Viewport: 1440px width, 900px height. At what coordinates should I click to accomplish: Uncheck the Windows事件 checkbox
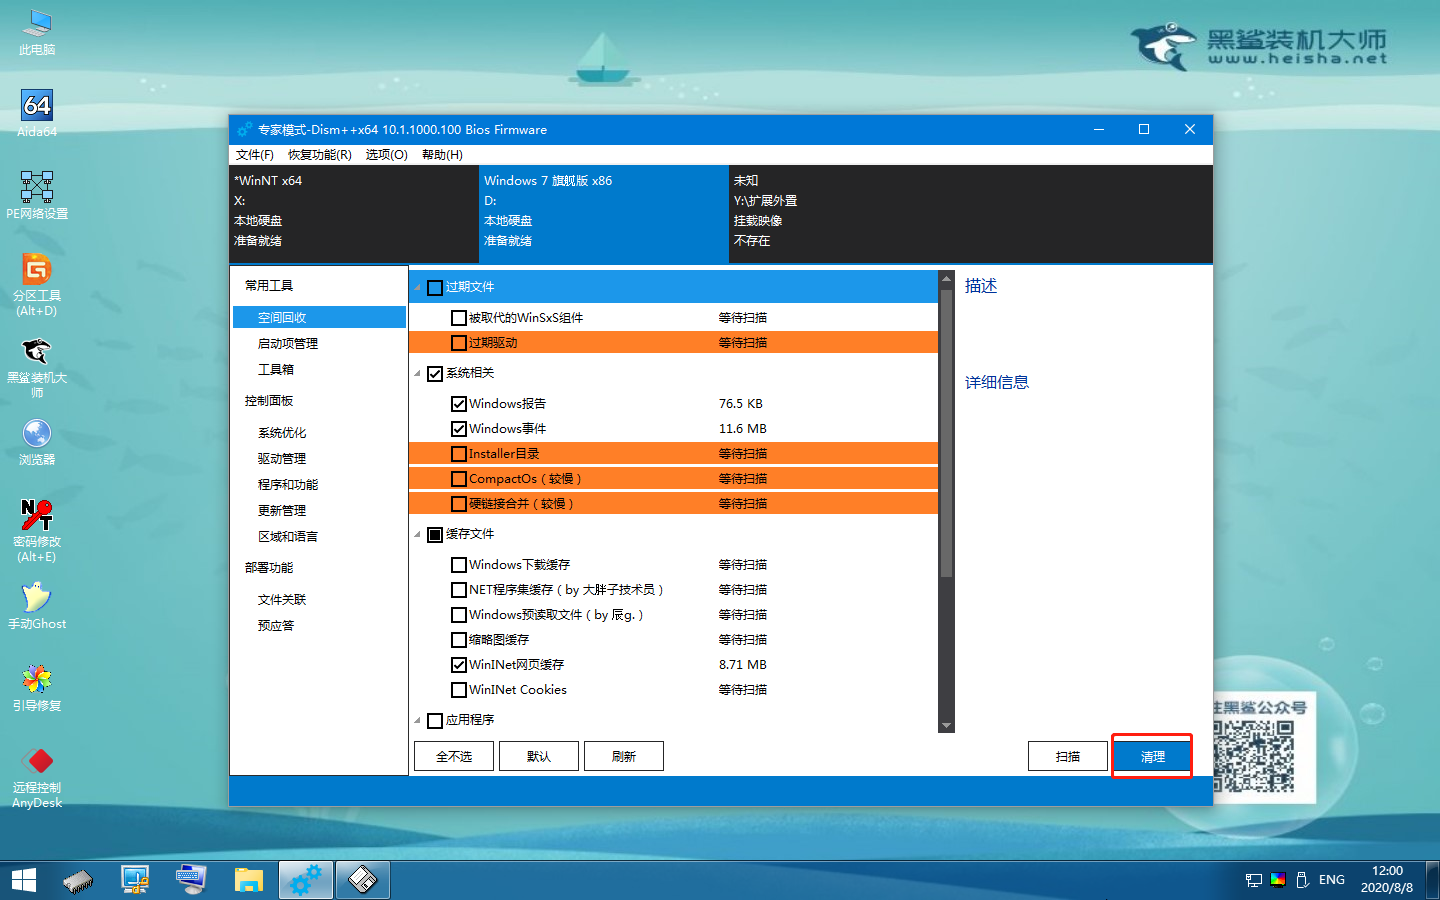click(x=459, y=429)
